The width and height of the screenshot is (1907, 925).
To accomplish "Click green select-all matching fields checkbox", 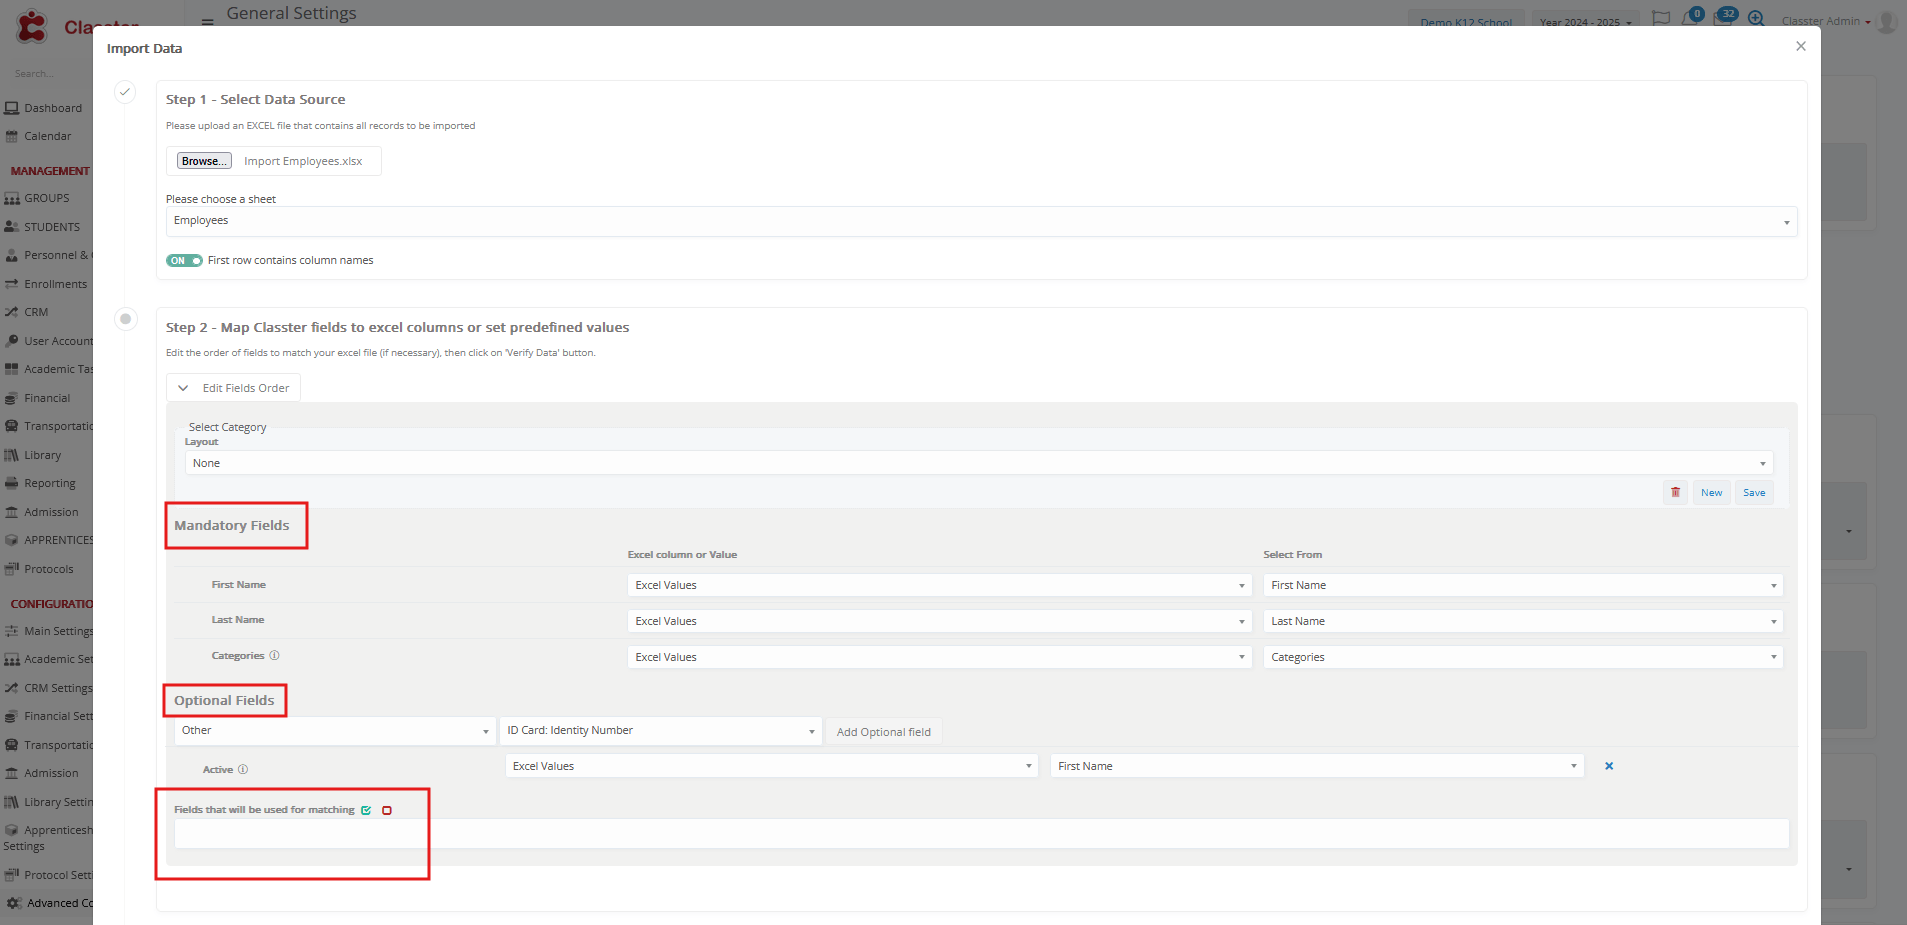I will tap(366, 811).
